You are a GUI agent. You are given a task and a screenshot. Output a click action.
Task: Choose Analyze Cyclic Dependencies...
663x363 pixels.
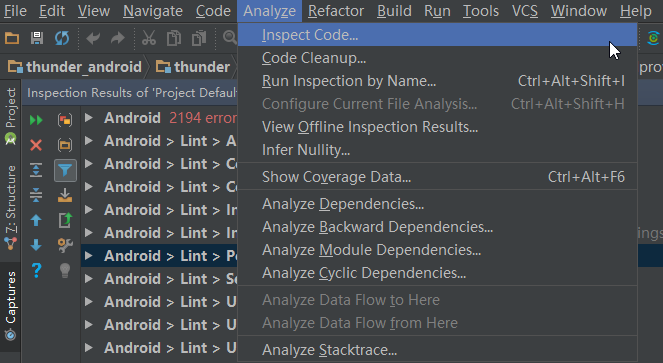437,273
